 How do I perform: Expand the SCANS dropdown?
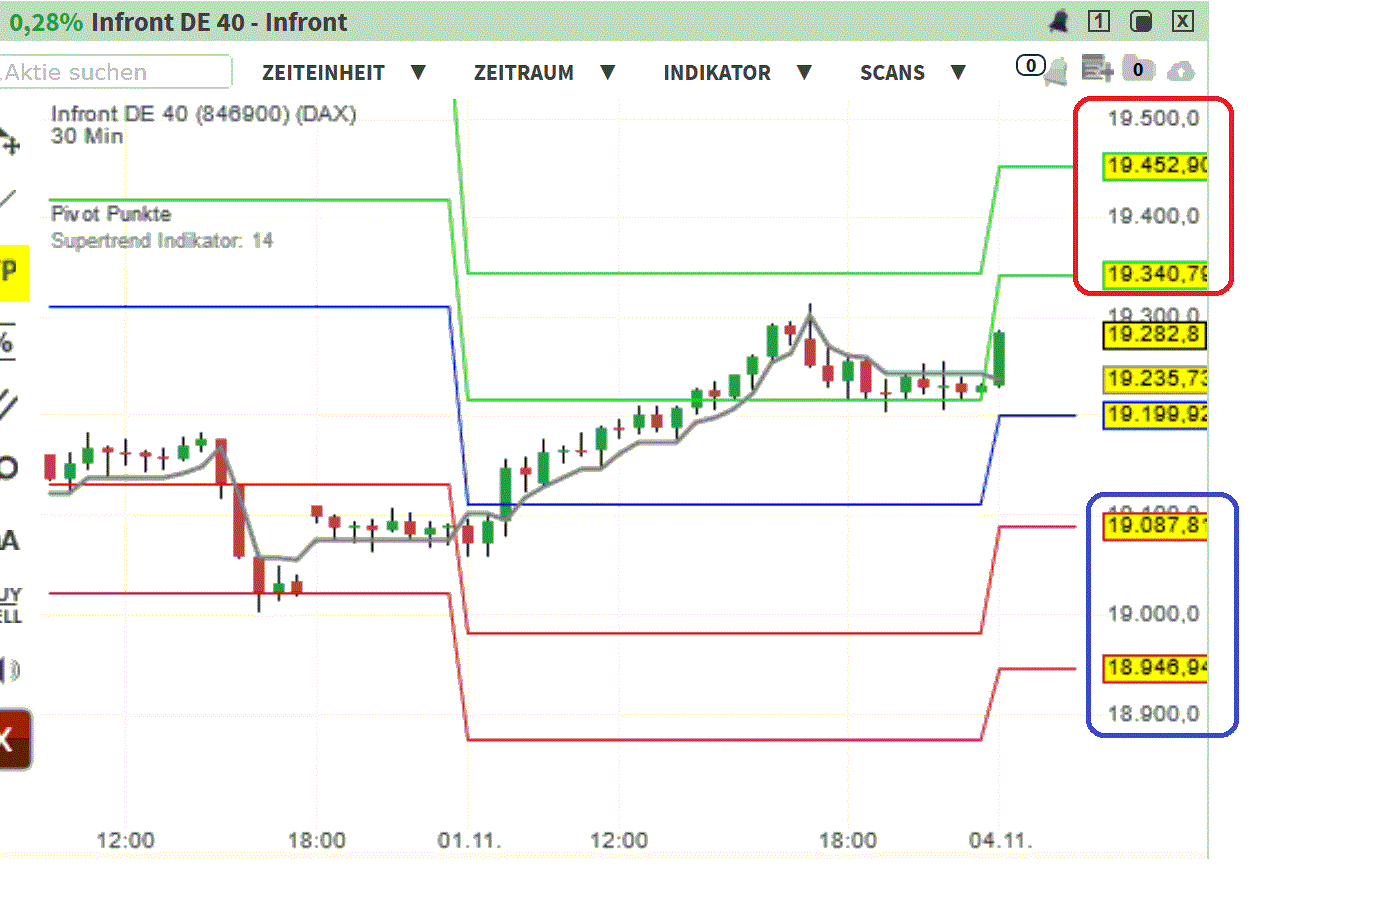point(892,72)
